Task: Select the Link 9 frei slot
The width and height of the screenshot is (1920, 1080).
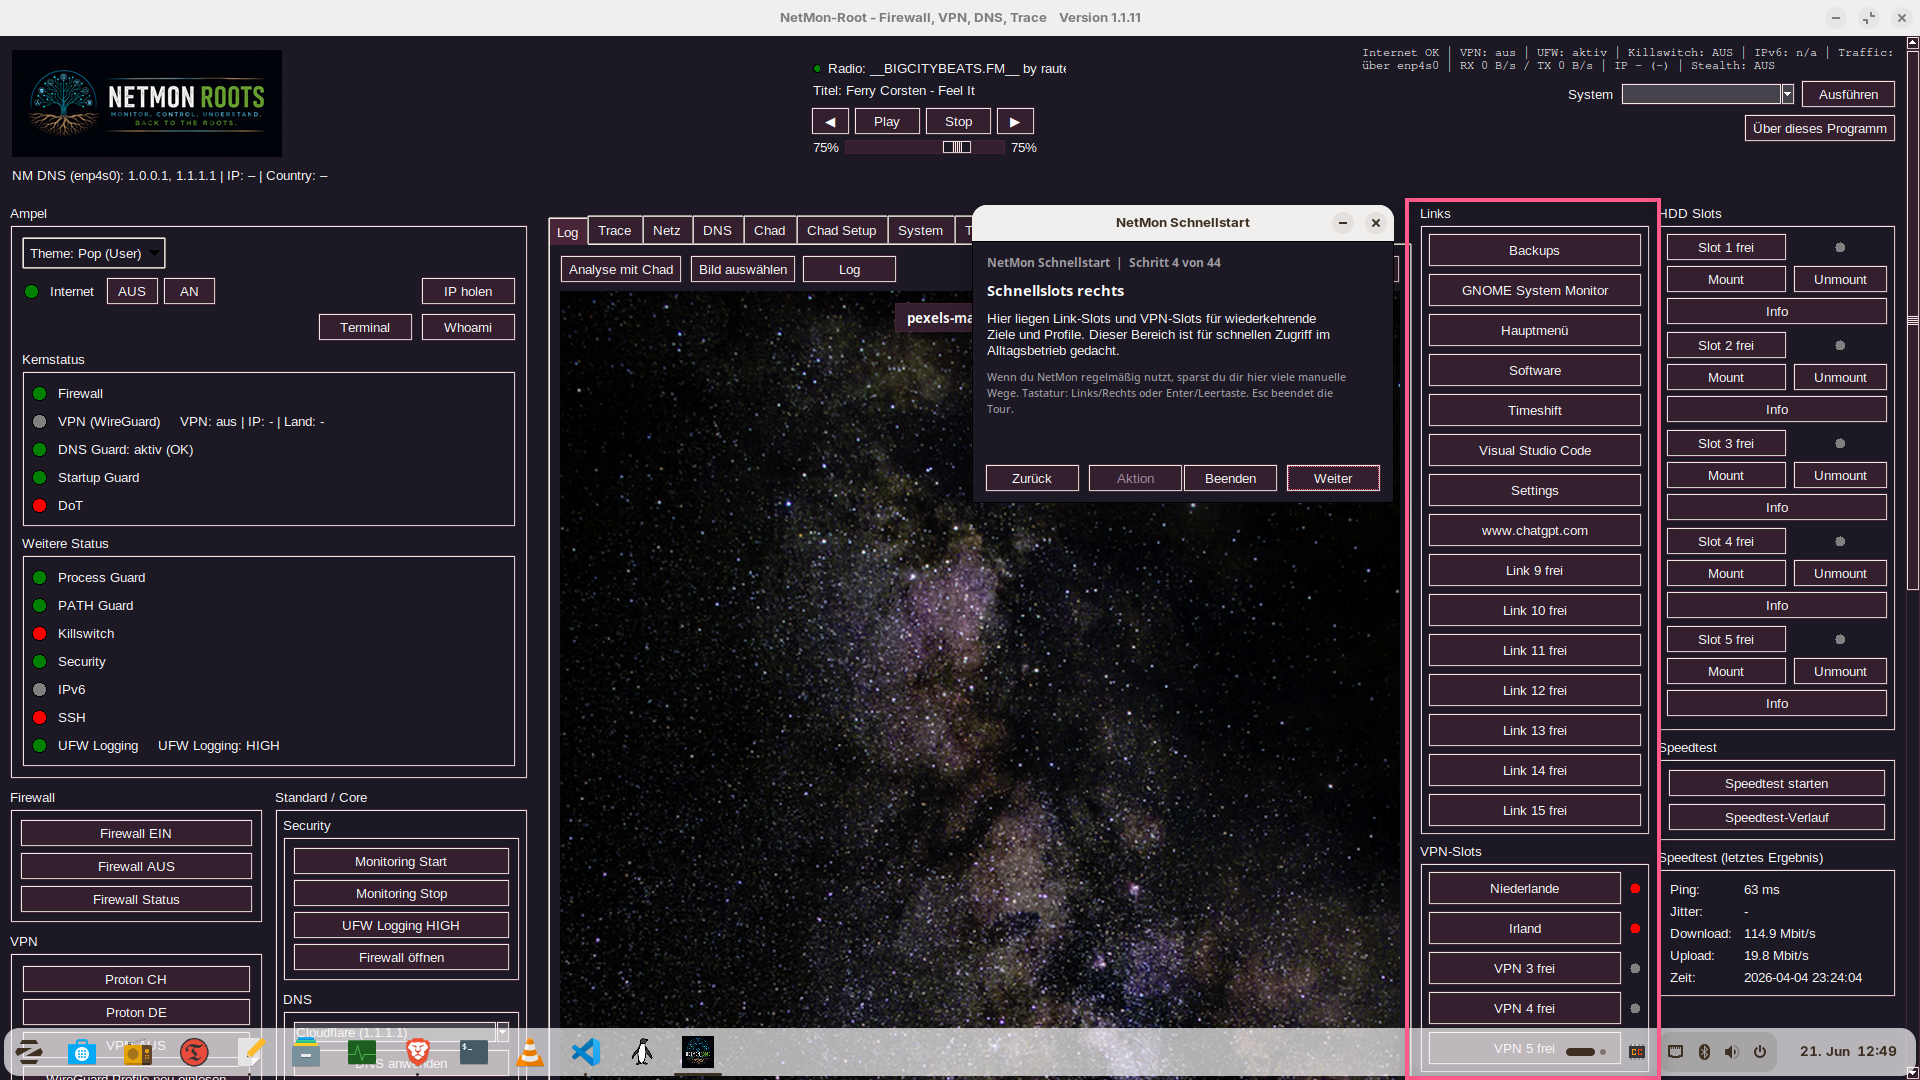Action: click(1534, 571)
